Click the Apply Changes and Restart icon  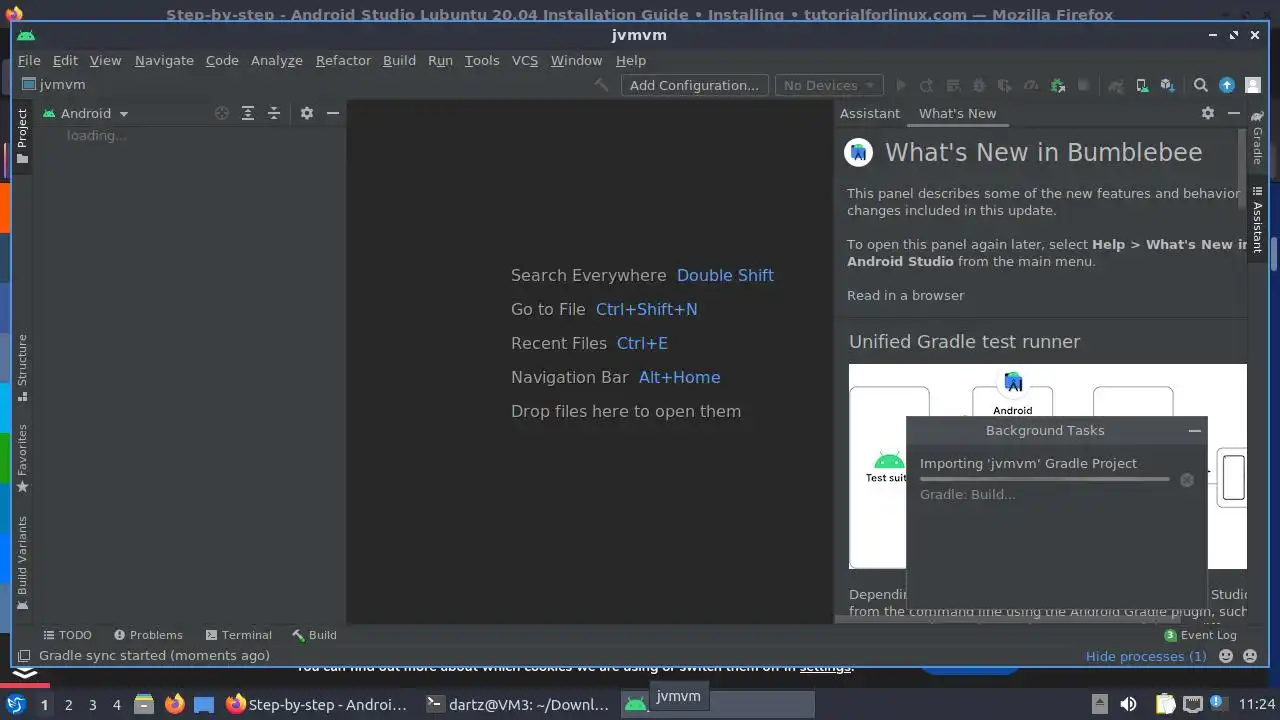[x=926, y=85]
